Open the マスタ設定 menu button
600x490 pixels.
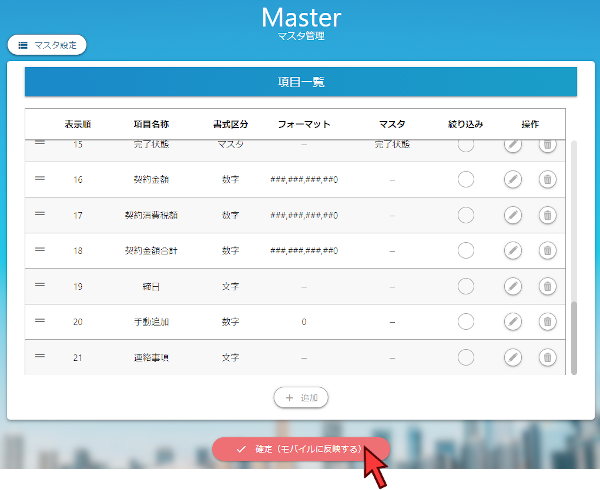point(48,45)
